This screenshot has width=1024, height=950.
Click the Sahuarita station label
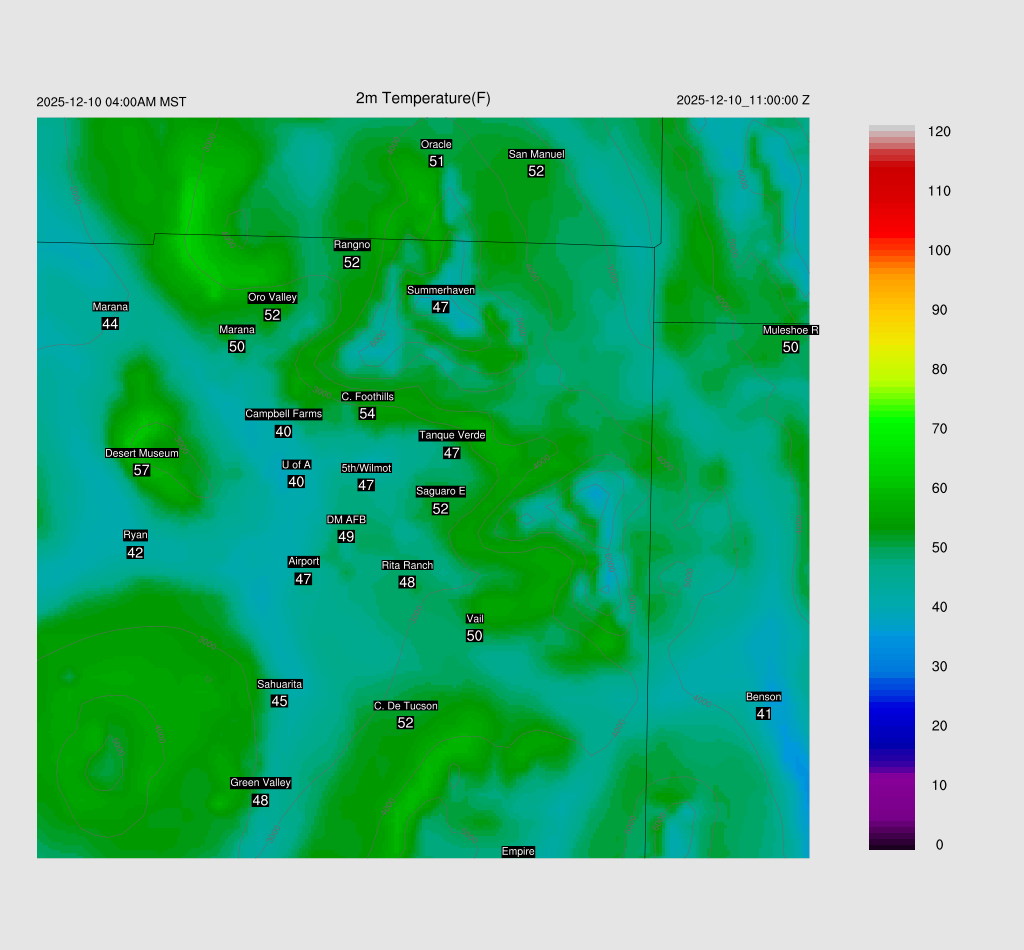pos(280,685)
